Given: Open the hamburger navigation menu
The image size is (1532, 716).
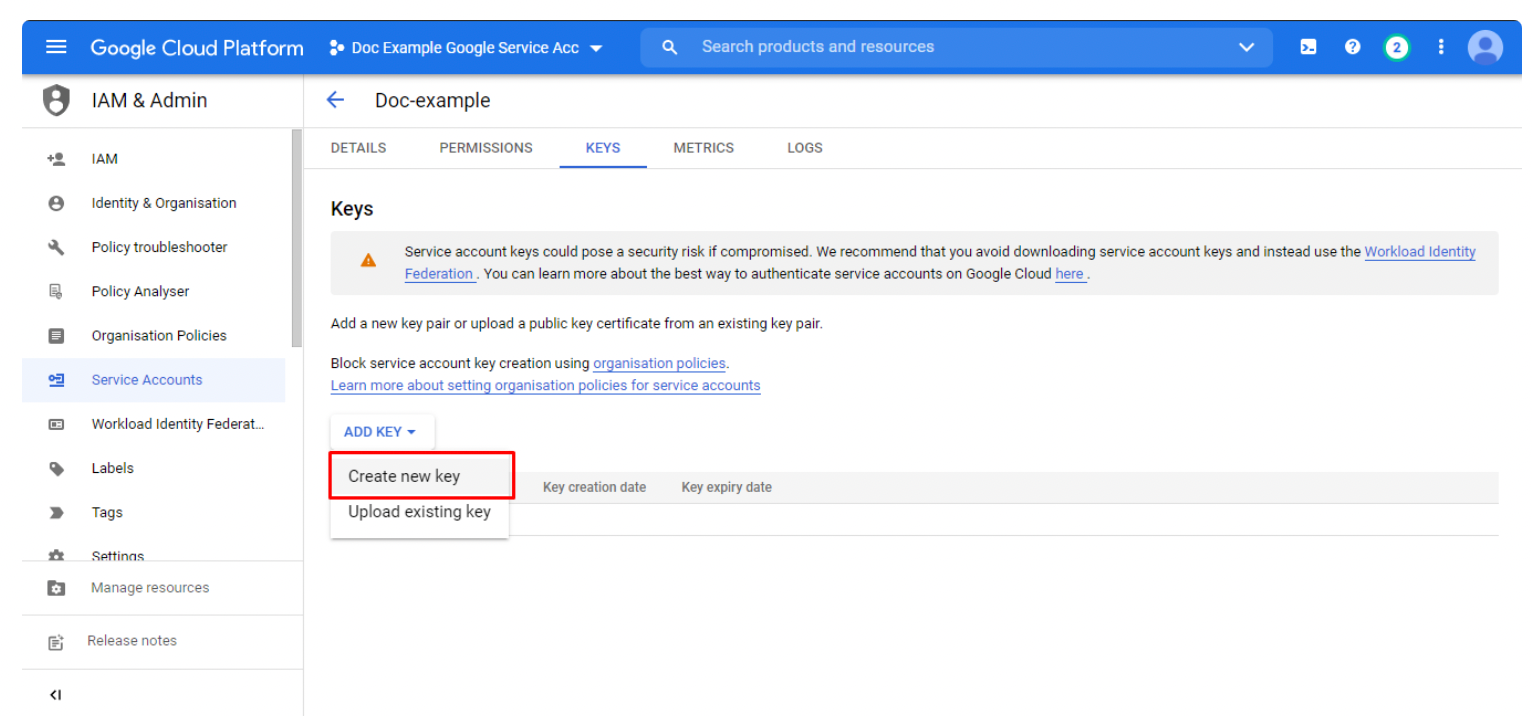Looking at the screenshot, I should (56, 47).
